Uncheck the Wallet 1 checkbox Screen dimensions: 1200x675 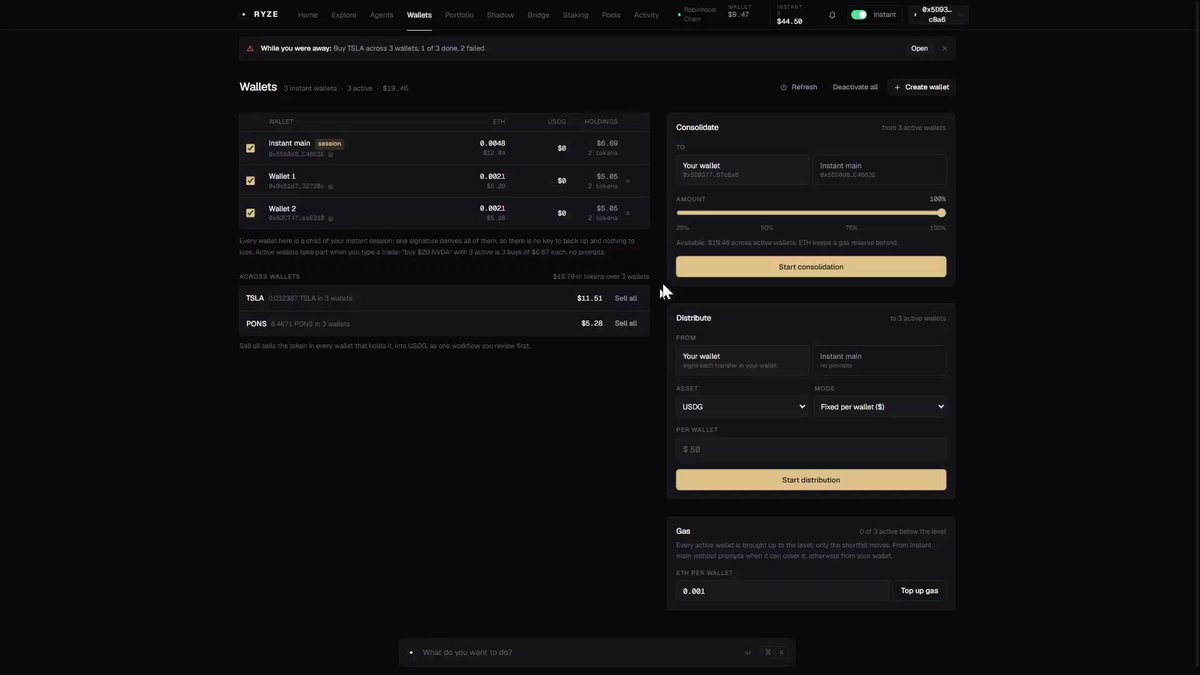coord(250,181)
